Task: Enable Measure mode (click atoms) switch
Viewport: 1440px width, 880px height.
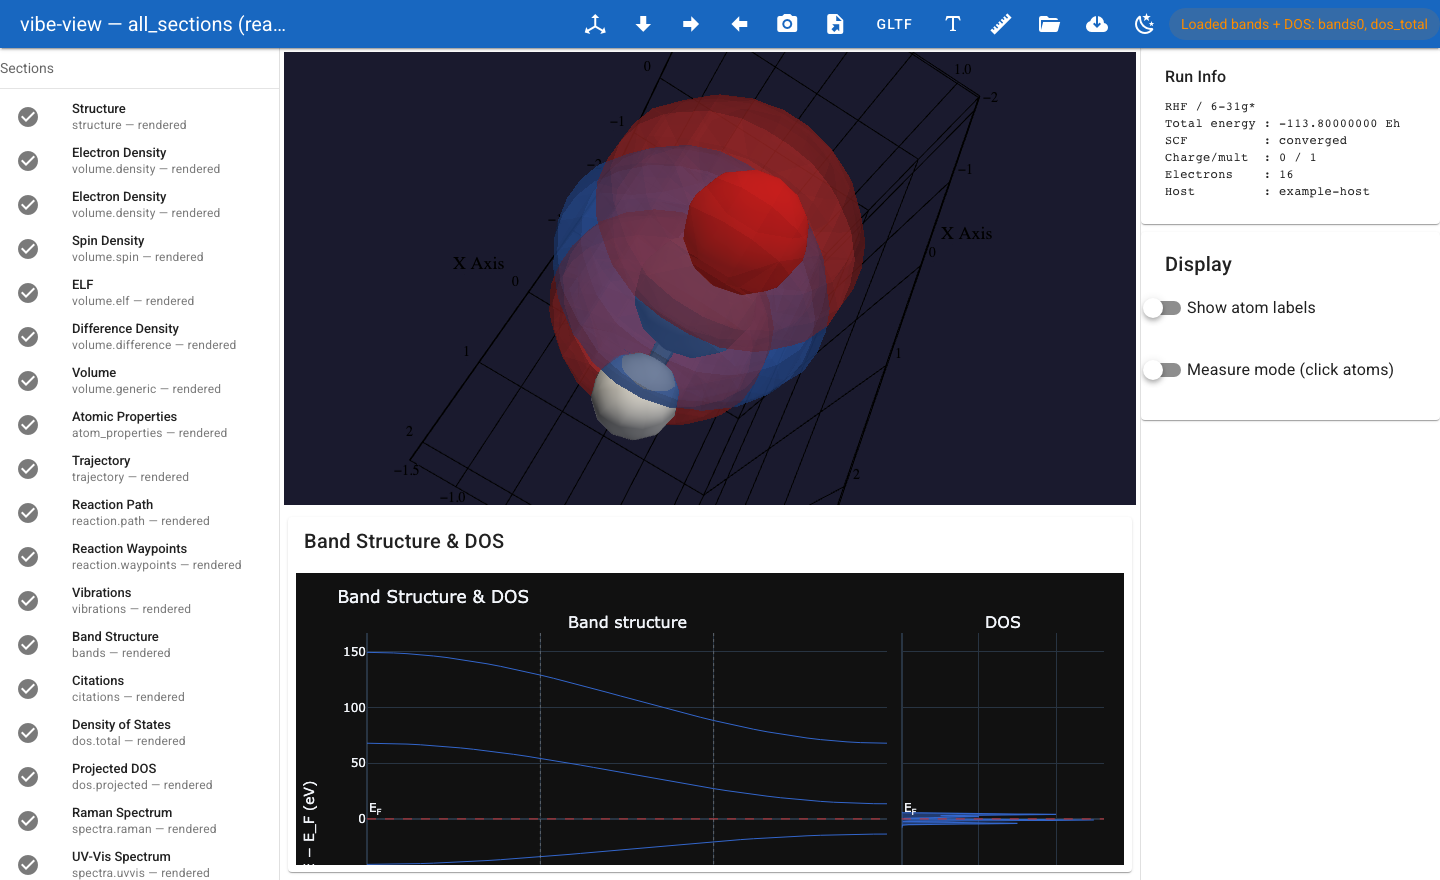Action: point(1162,370)
